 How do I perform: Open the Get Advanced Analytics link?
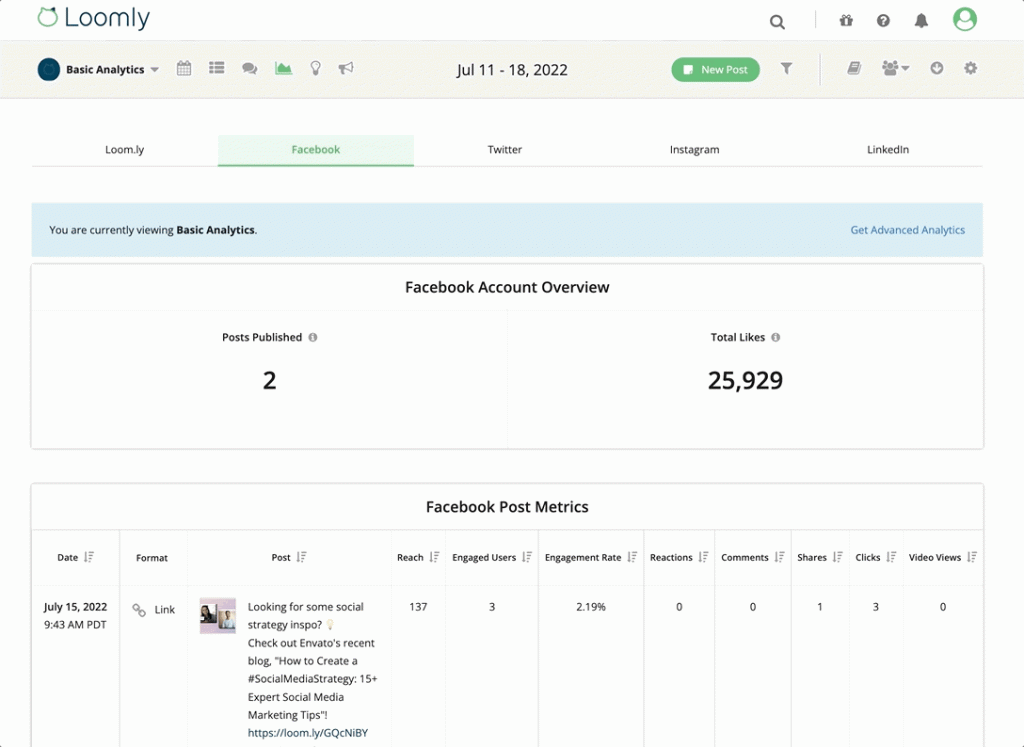point(907,230)
